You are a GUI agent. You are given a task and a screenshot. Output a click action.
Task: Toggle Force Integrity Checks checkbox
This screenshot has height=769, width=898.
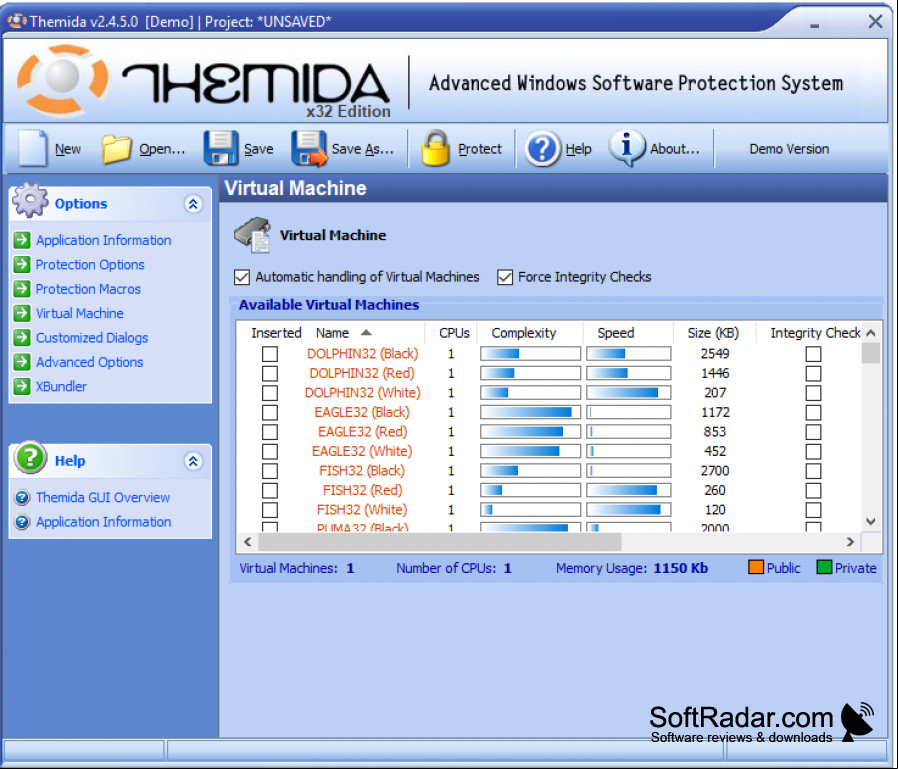(505, 277)
